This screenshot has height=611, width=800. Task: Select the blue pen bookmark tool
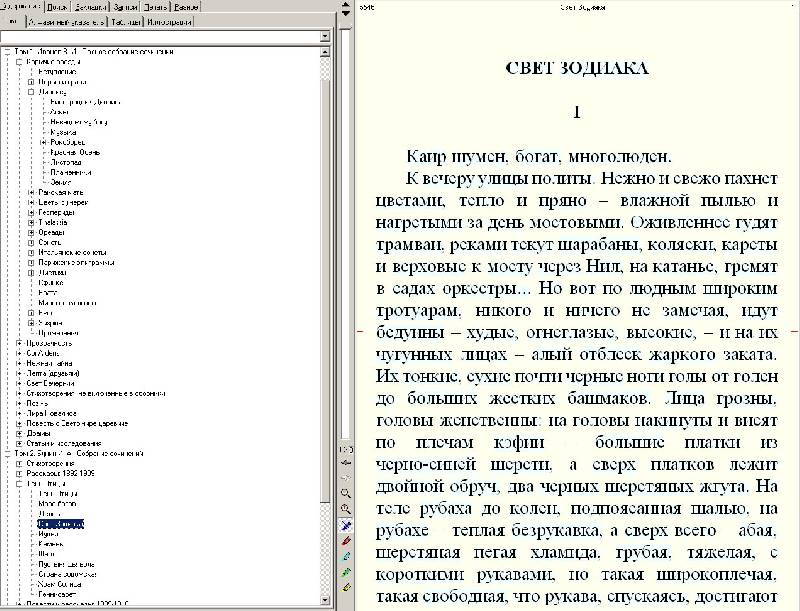(x=346, y=525)
